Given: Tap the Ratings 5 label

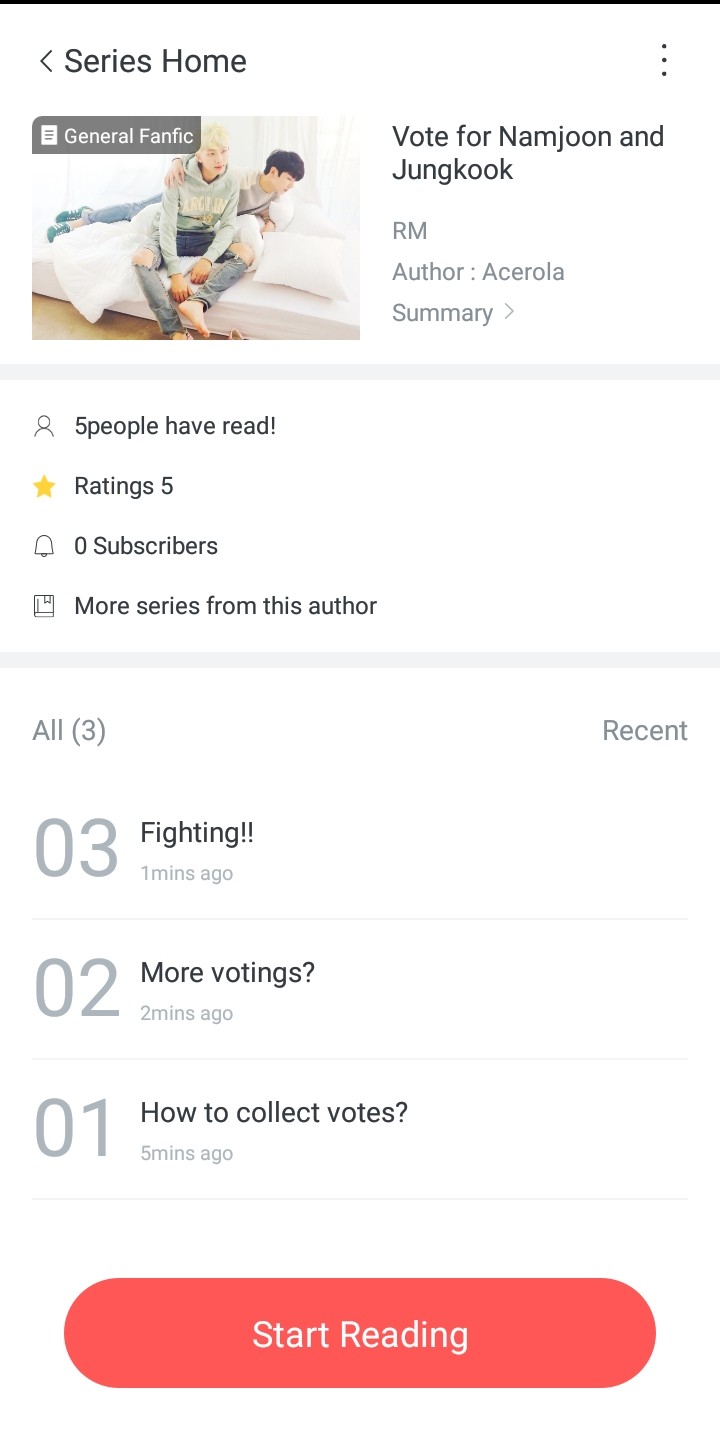Looking at the screenshot, I should (x=123, y=487).
